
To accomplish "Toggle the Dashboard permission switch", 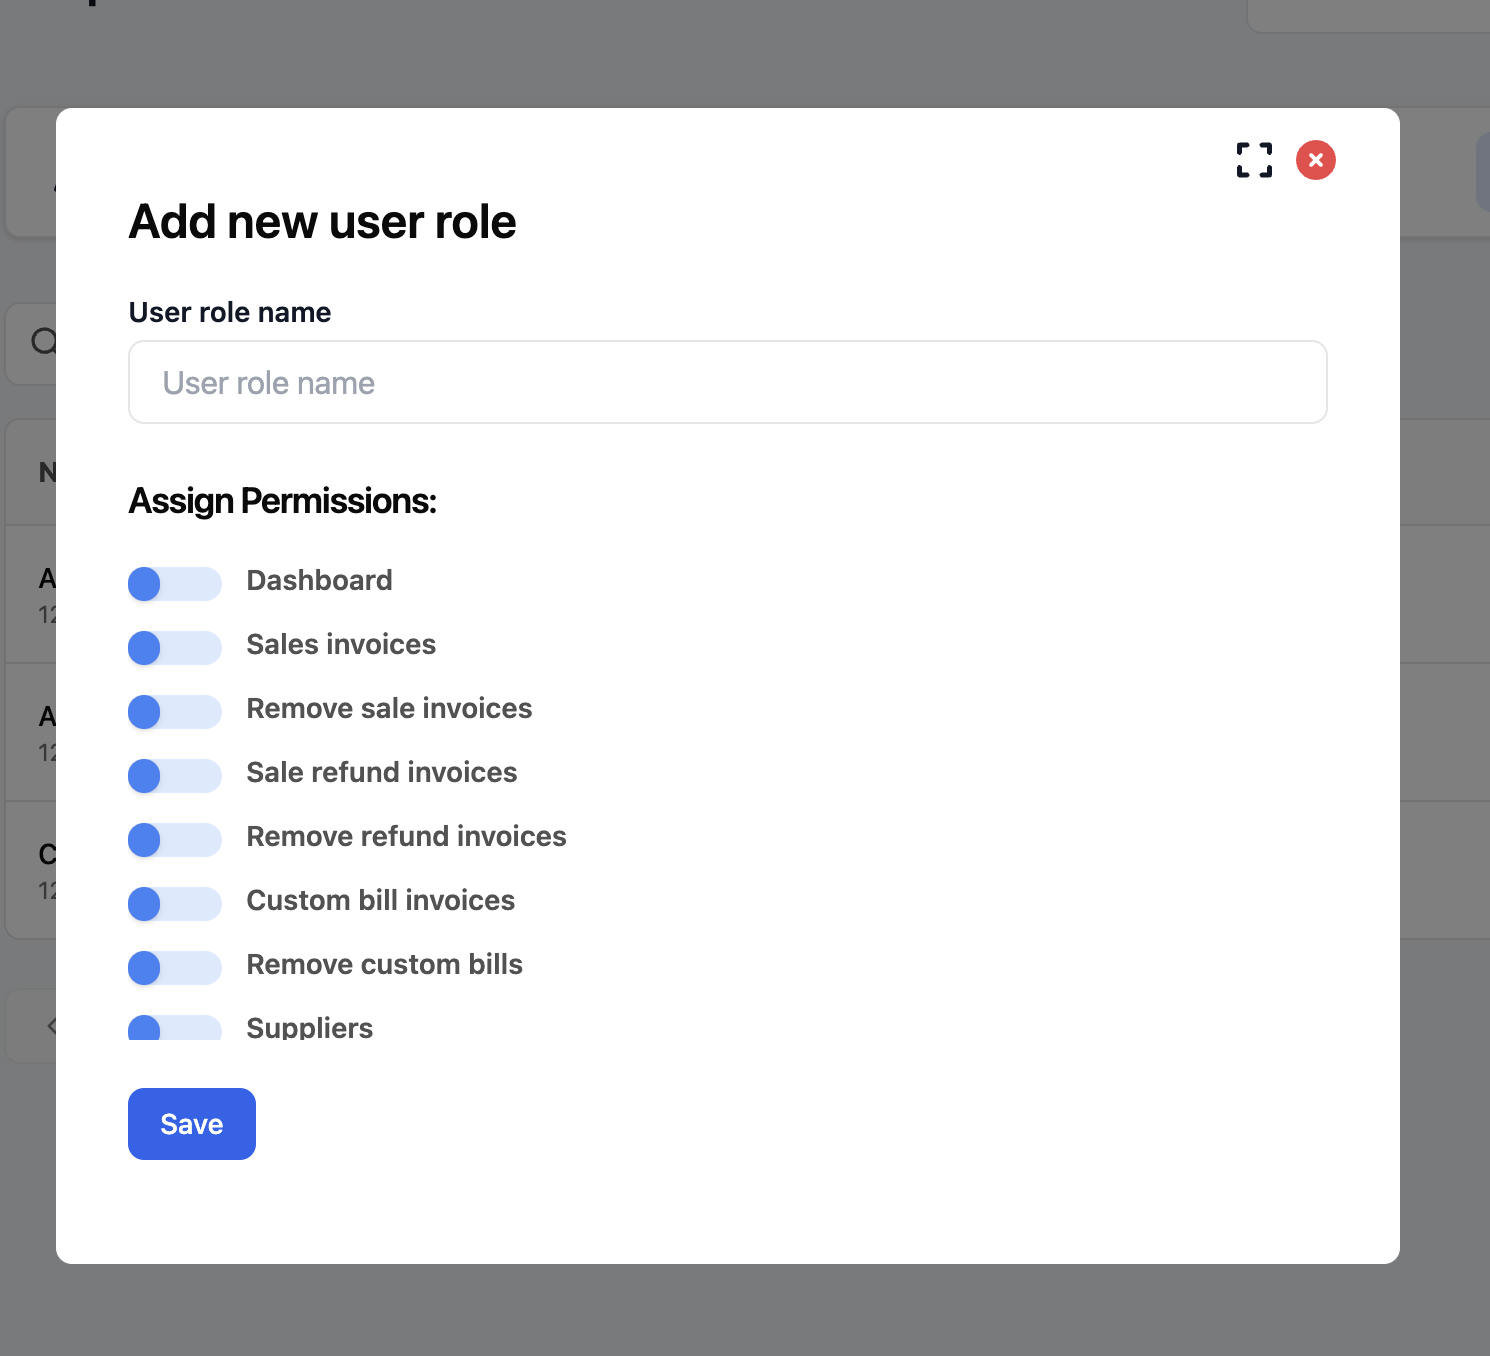I will pos(175,584).
